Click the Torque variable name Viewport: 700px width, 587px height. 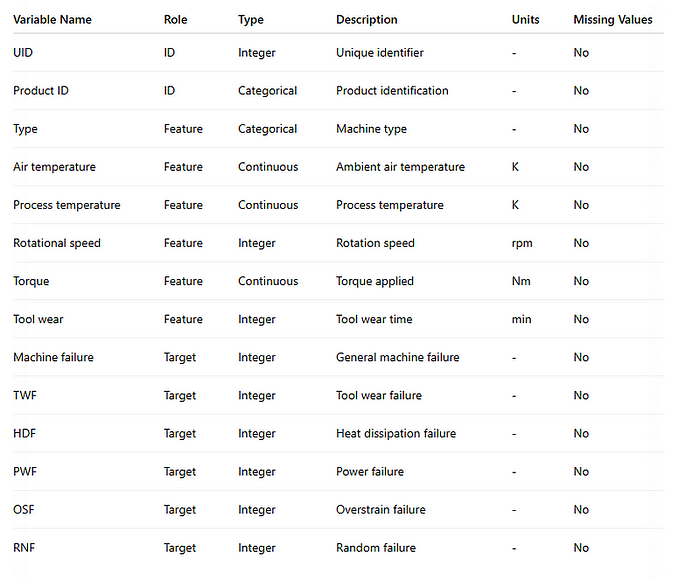click(x=31, y=281)
